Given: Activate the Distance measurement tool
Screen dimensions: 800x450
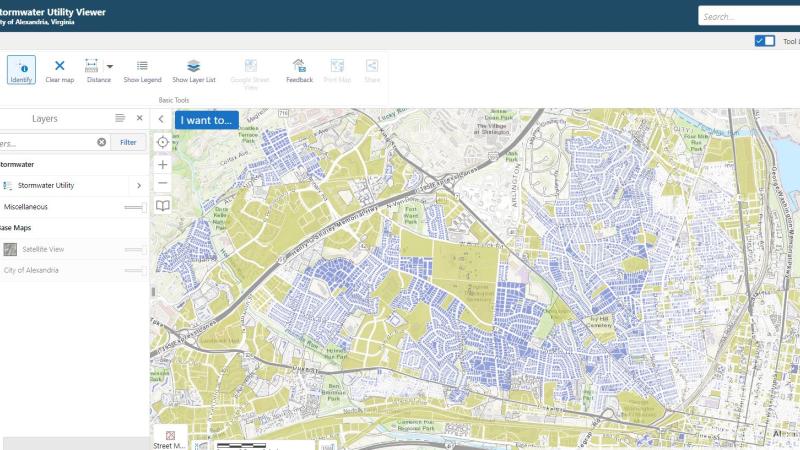Looking at the screenshot, I should point(93,70).
